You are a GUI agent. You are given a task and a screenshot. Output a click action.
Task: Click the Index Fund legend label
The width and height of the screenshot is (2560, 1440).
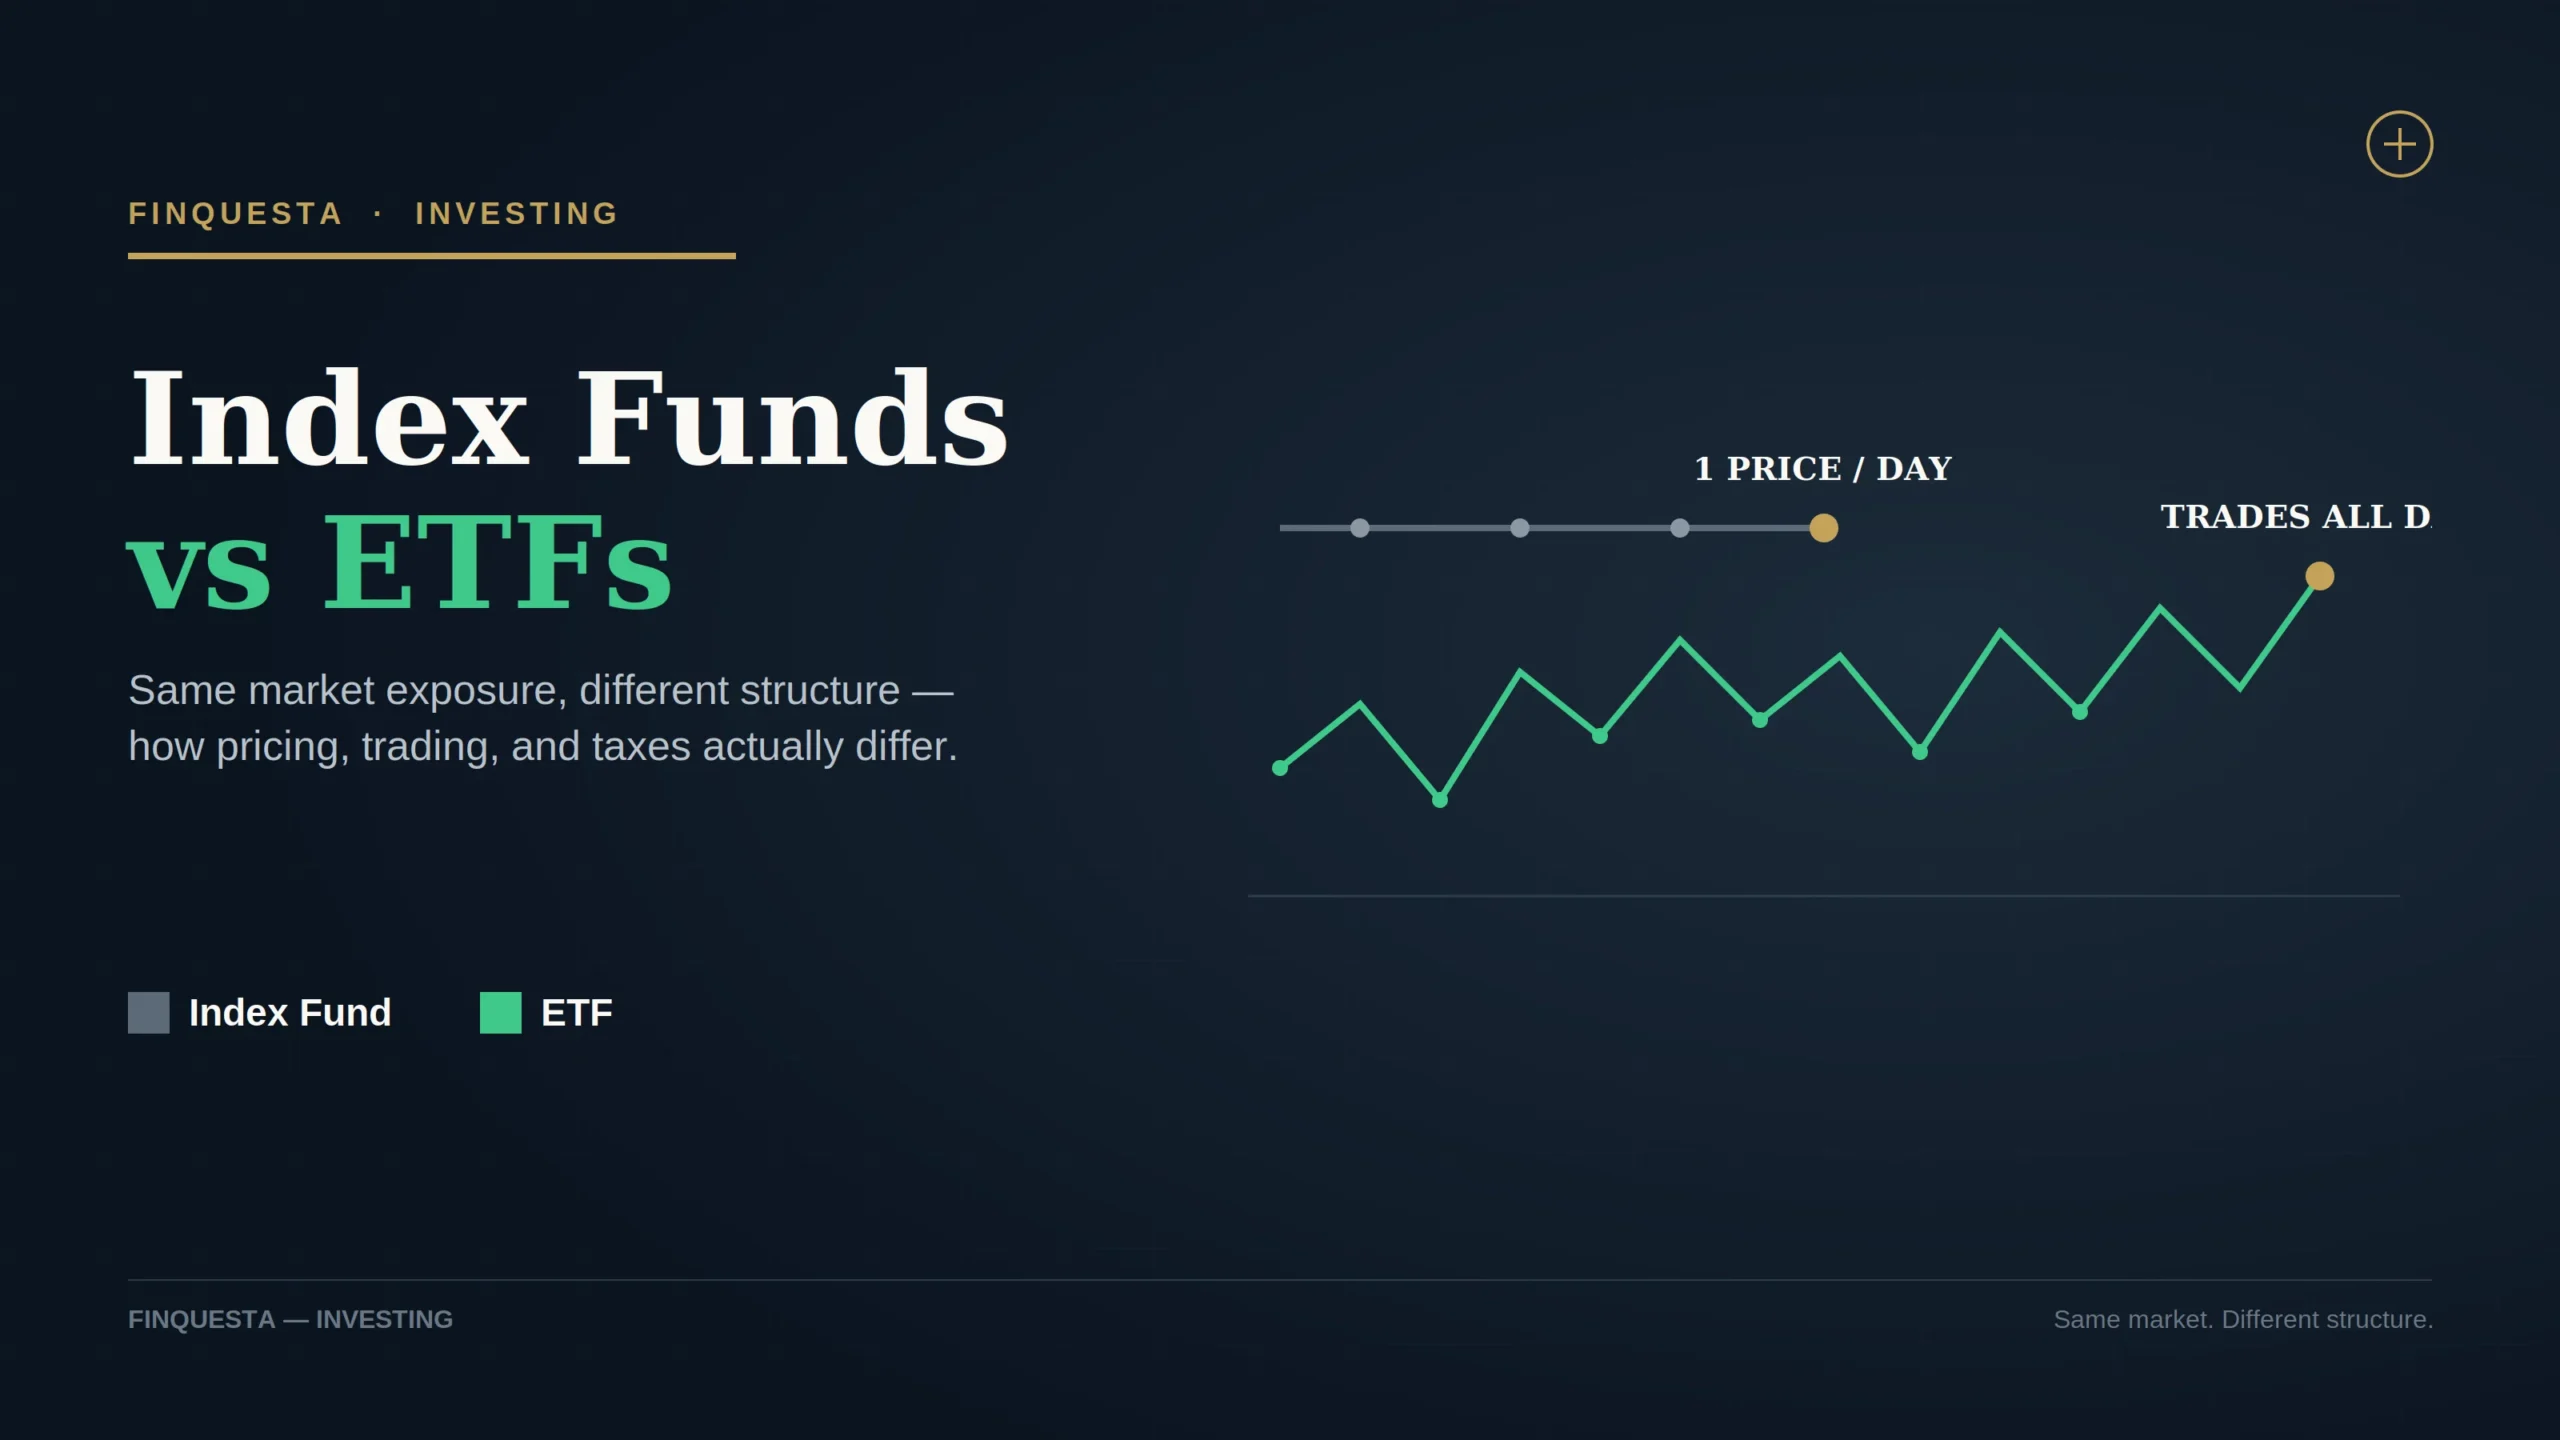click(x=290, y=1012)
